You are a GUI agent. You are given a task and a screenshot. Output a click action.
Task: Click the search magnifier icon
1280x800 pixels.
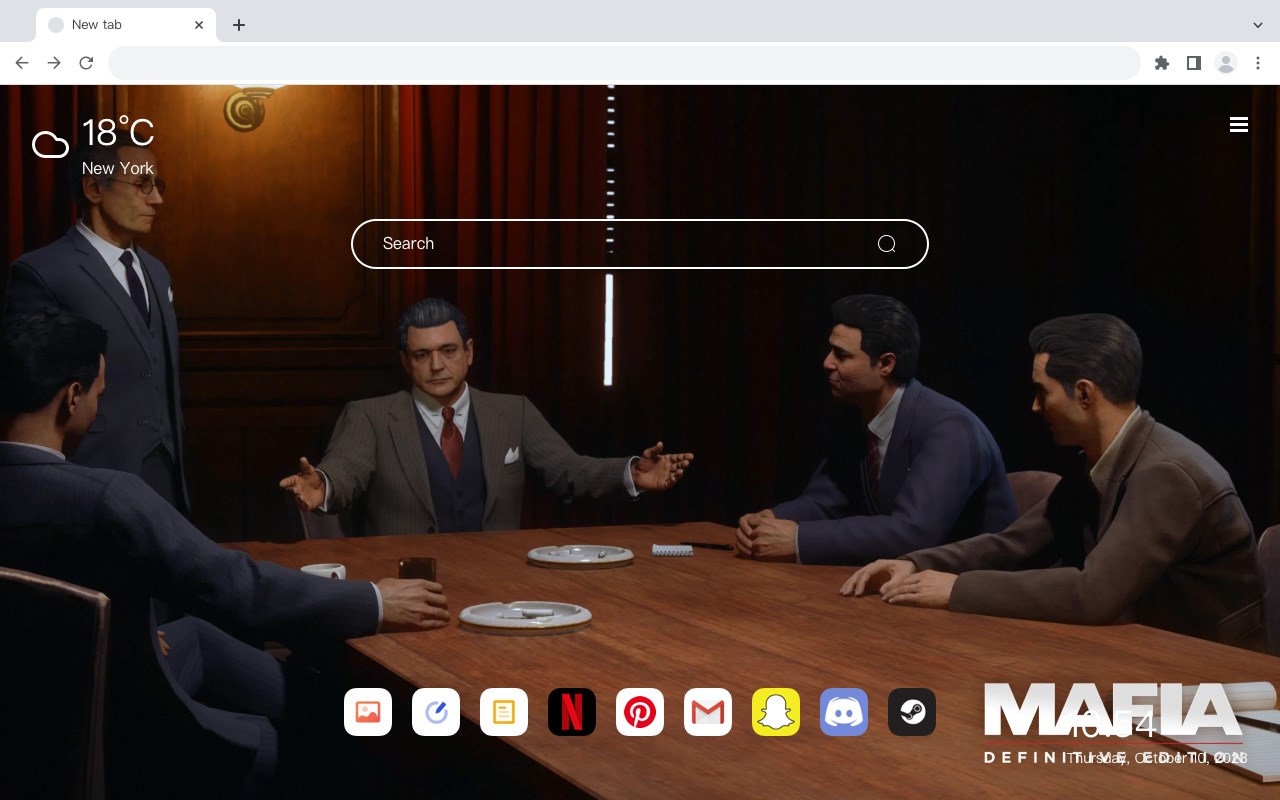[x=886, y=244]
